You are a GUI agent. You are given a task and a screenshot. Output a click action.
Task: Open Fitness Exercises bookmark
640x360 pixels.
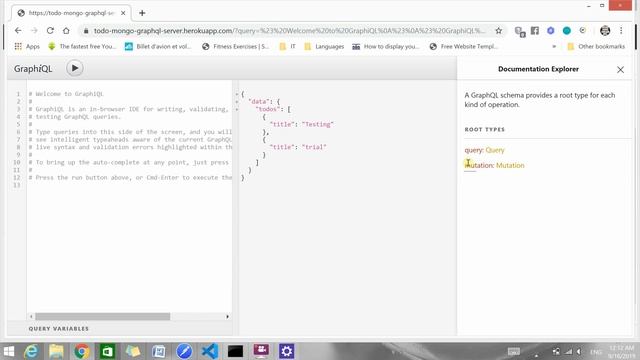coord(236,47)
